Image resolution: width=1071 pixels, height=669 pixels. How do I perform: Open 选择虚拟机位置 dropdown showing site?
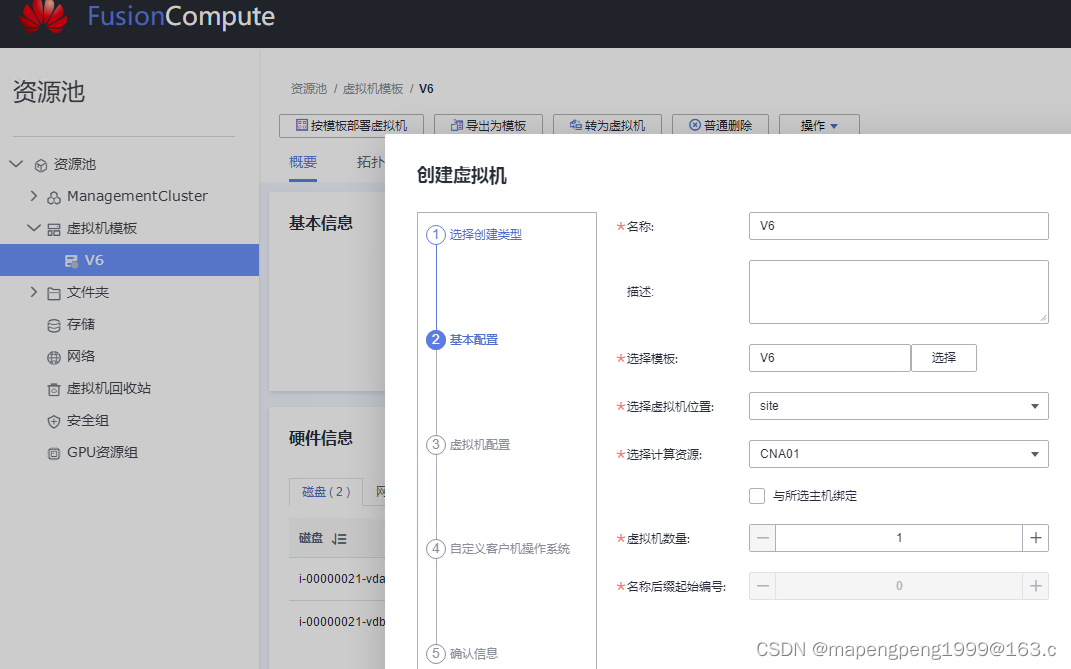pyautogui.click(x=898, y=406)
